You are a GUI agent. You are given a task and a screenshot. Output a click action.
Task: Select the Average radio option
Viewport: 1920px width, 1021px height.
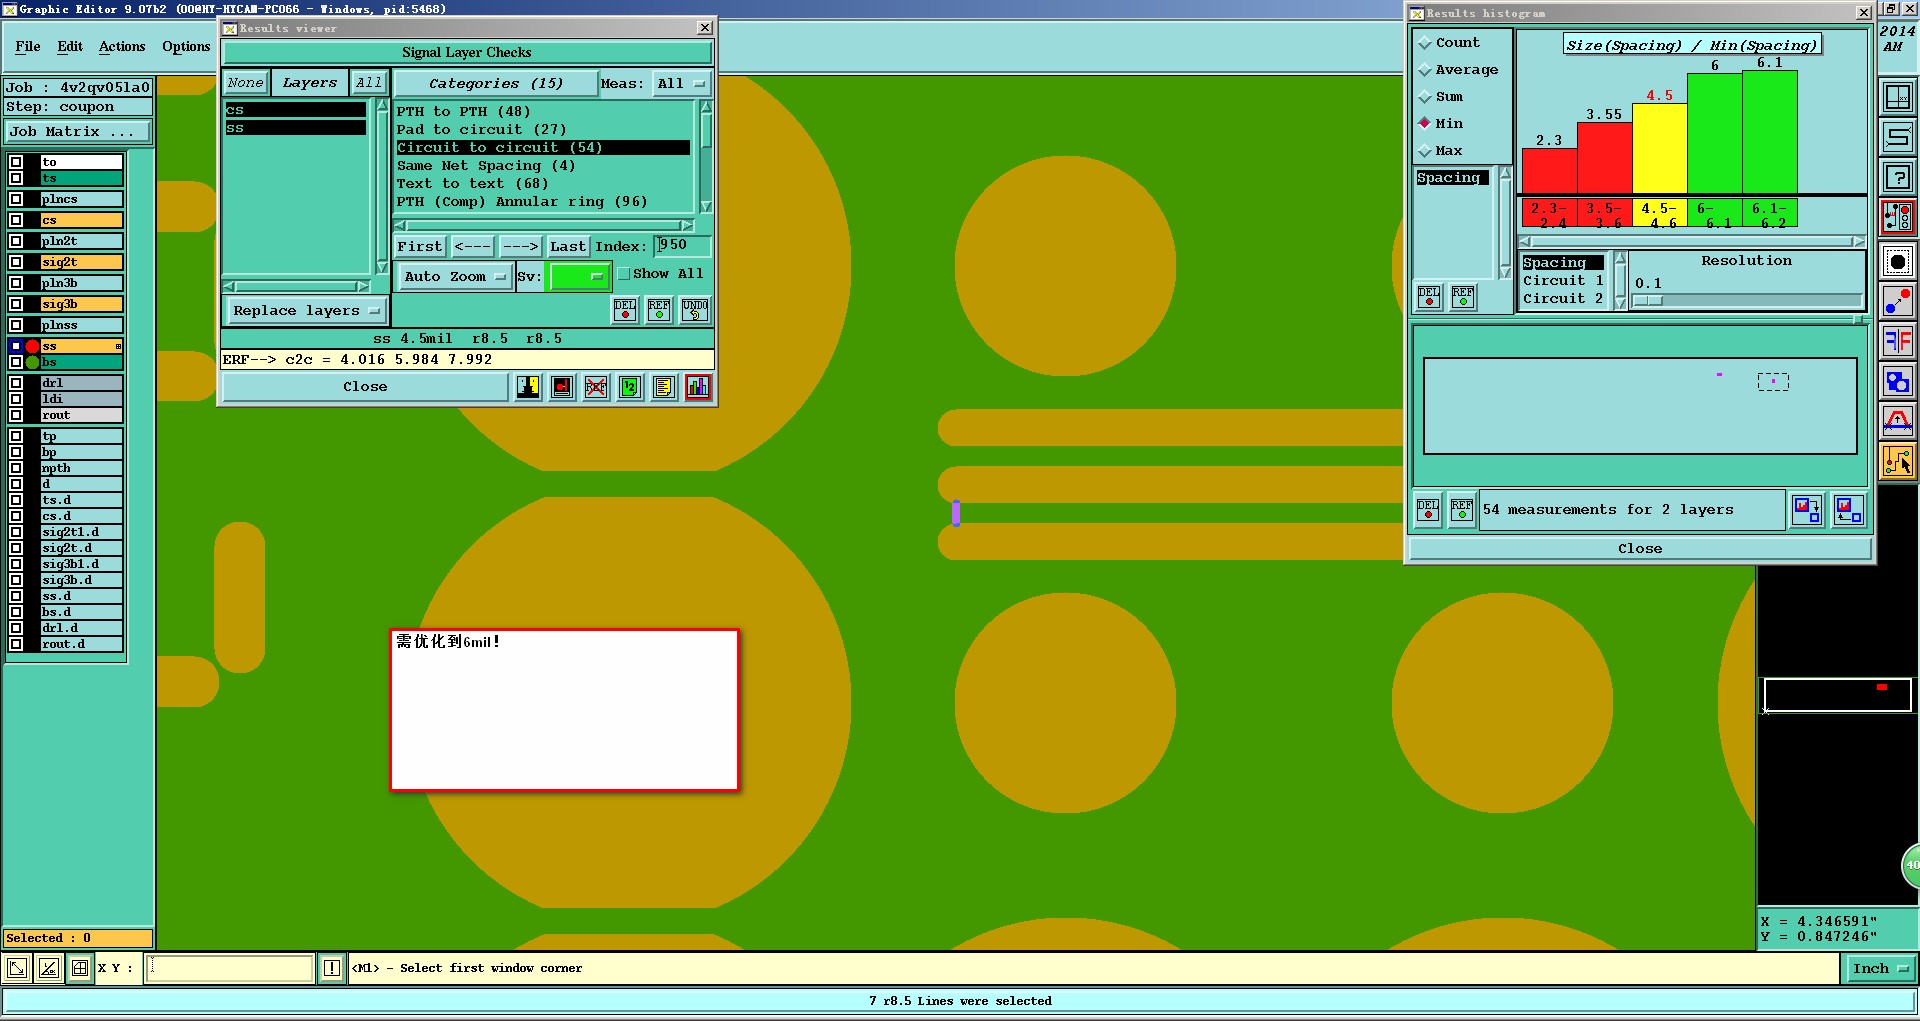(1425, 70)
